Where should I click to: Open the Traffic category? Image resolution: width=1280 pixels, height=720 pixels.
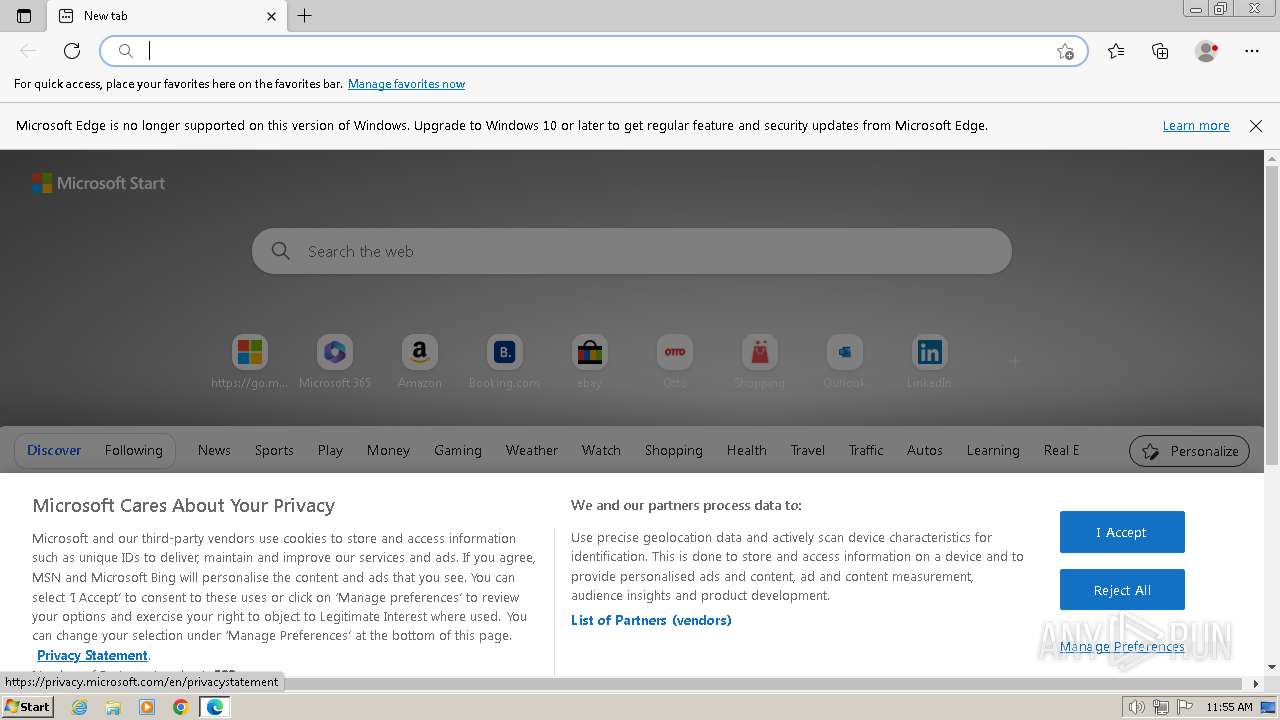[866, 451]
